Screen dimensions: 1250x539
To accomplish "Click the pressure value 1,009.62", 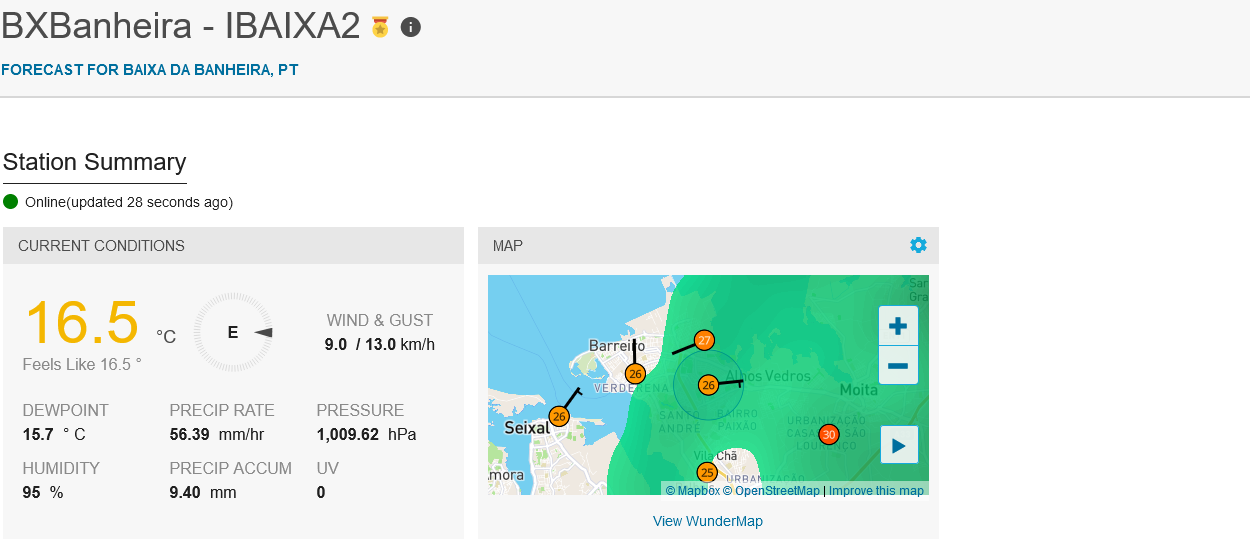I will 348,434.
